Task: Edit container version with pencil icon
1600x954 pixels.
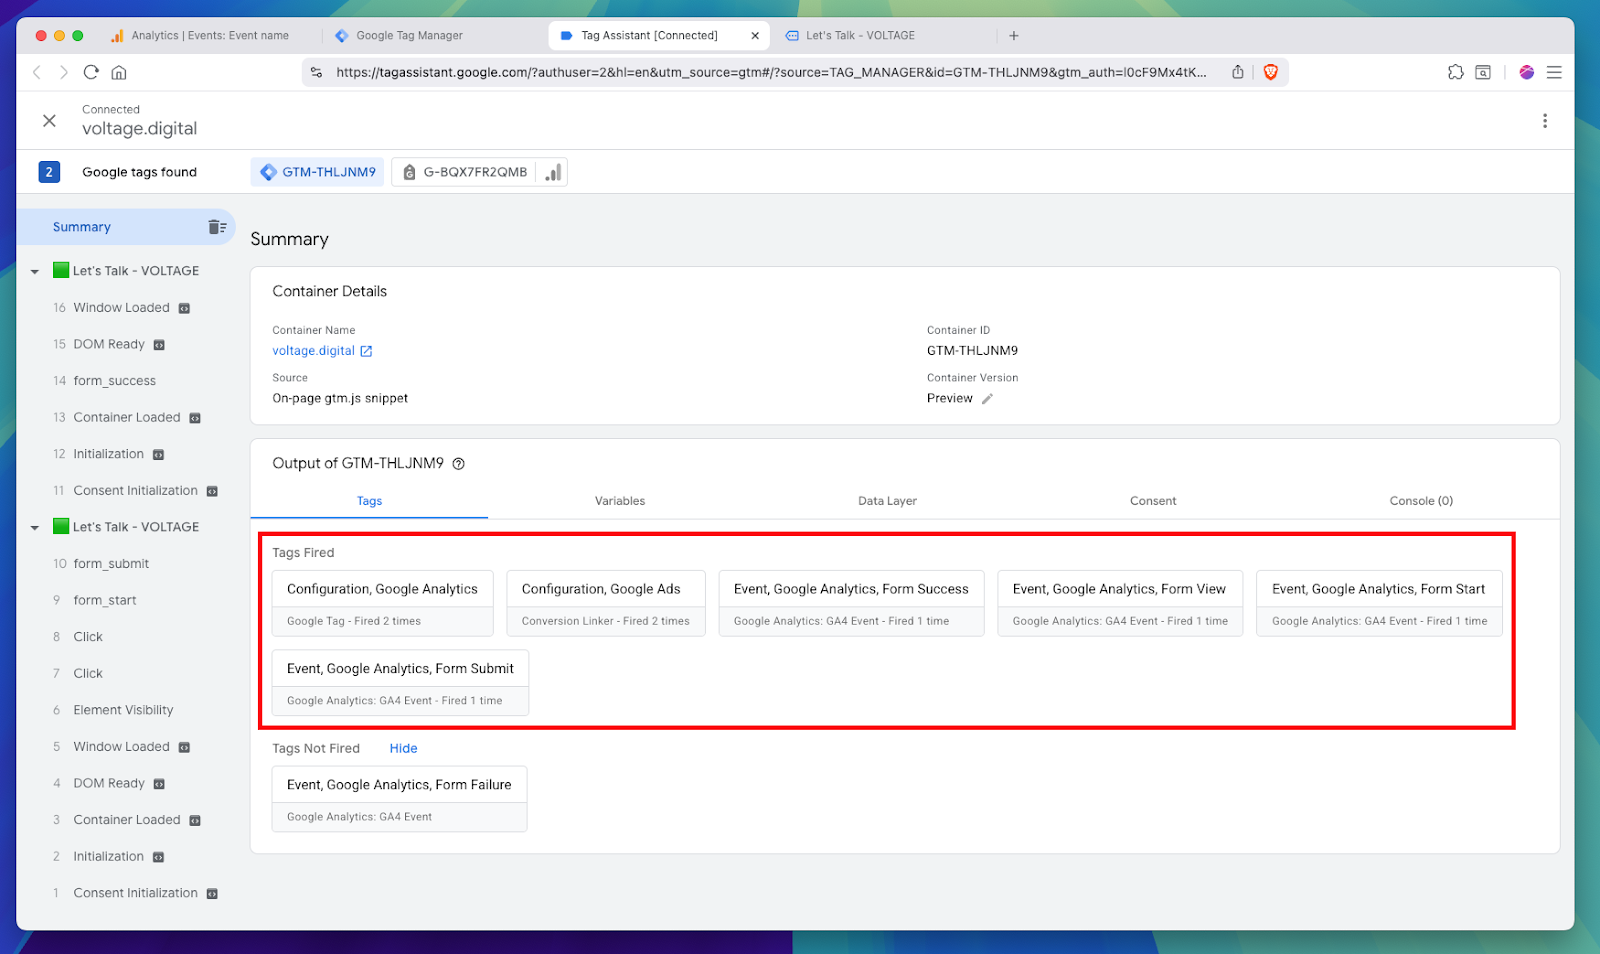Action: [x=987, y=399]
